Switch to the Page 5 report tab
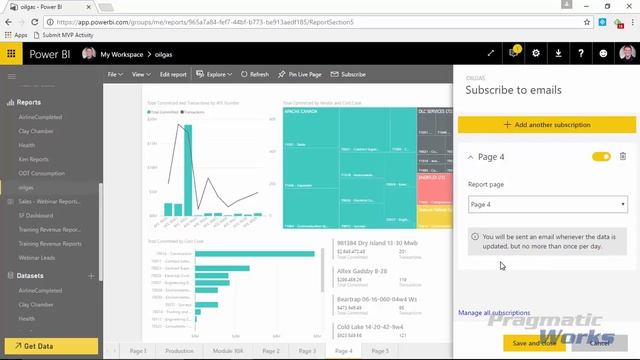640x360 pixels. tap(380, 351)
